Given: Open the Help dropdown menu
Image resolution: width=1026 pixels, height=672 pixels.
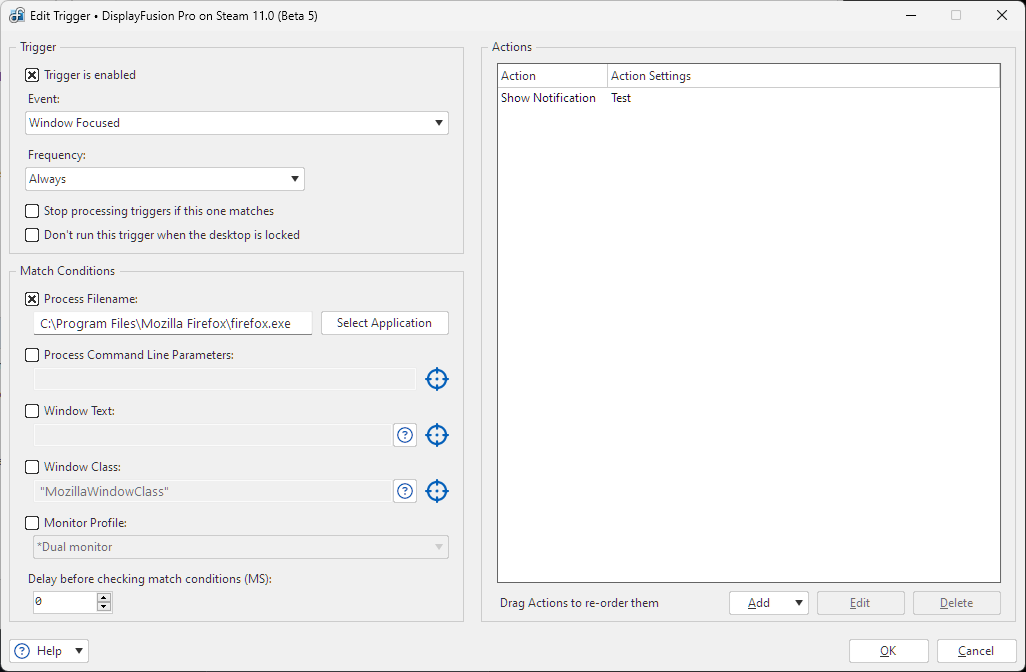Looking at the screenshot, I should pos(49,651).
